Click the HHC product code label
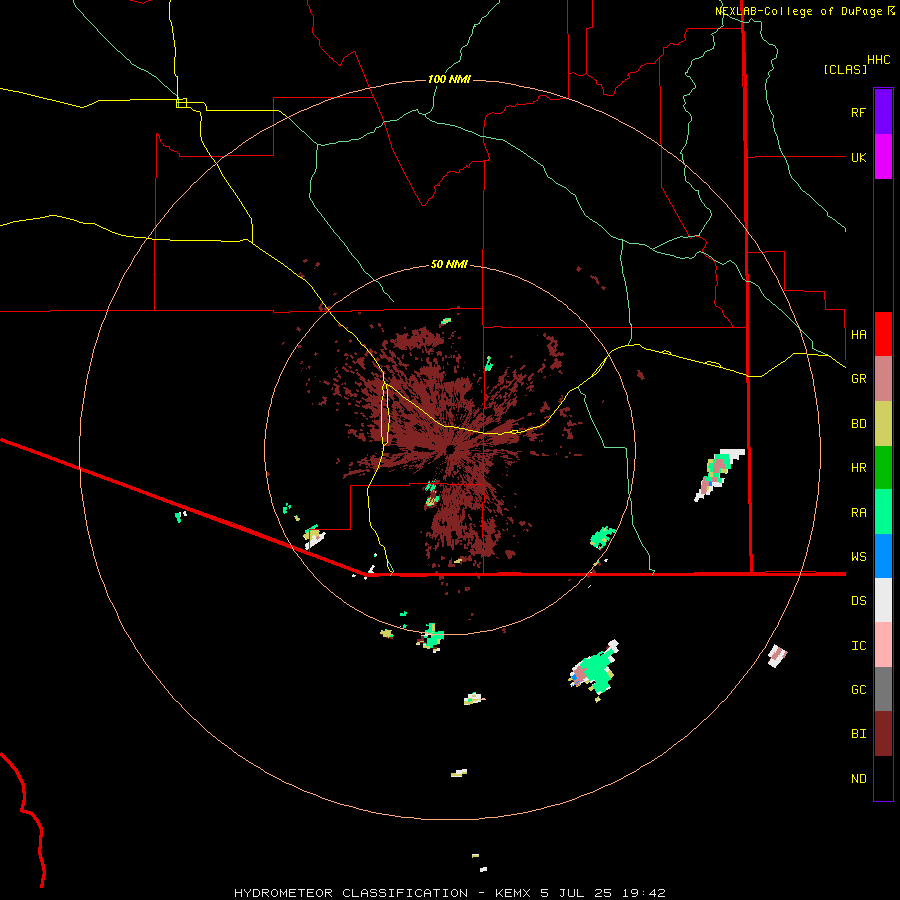The height and width of the screenshot is (900, 900). (879, 60)
